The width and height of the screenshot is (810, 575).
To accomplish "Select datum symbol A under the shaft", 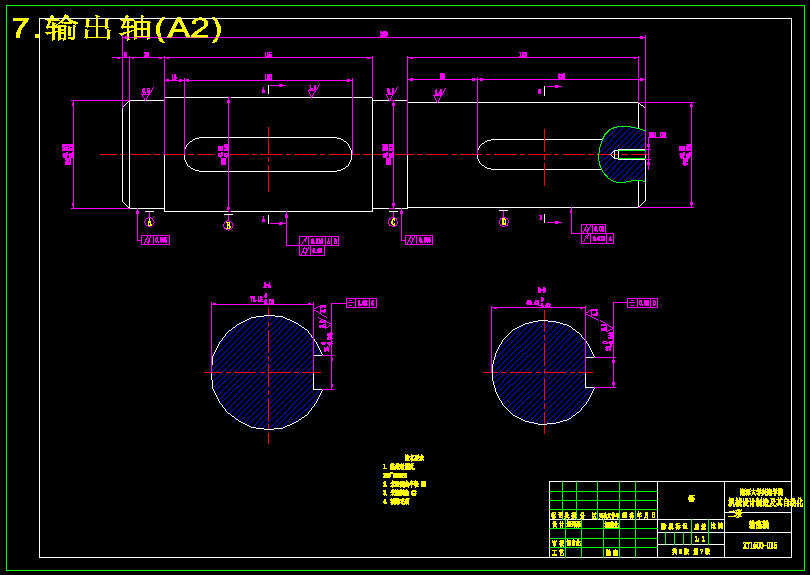I will point(150,222).
